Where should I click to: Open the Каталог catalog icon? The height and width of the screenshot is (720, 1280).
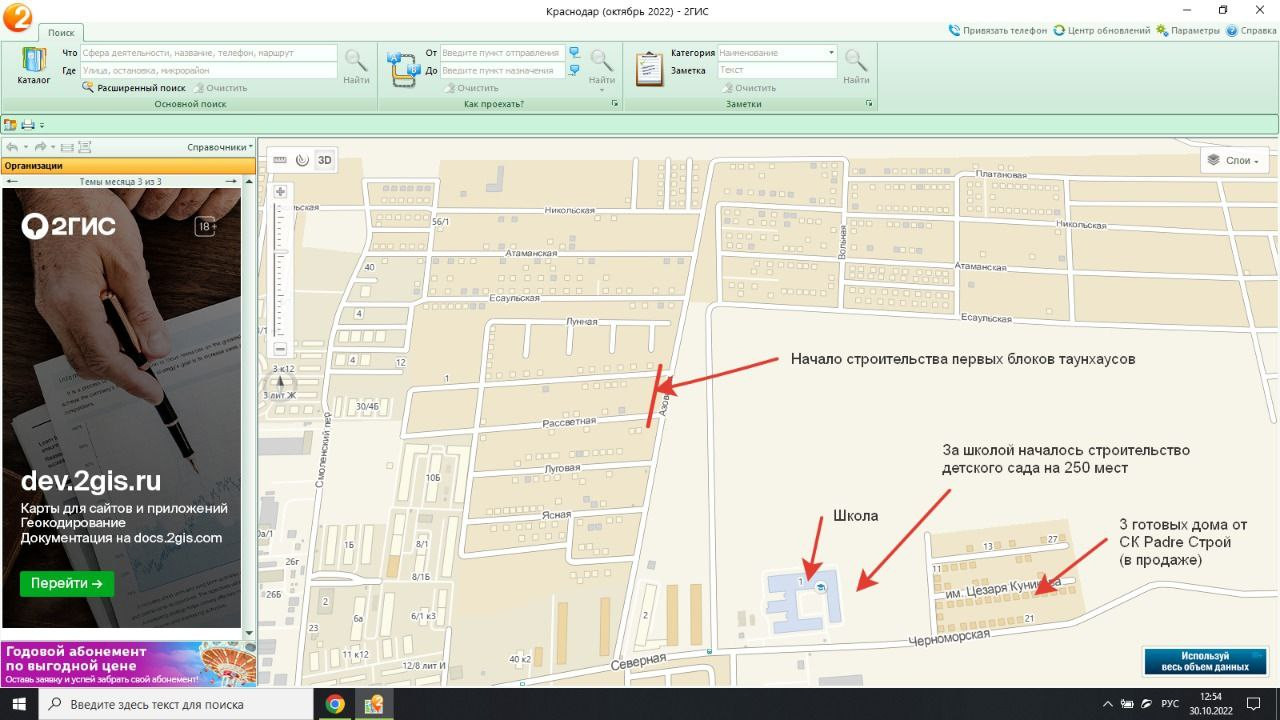[x=34, y=66]
